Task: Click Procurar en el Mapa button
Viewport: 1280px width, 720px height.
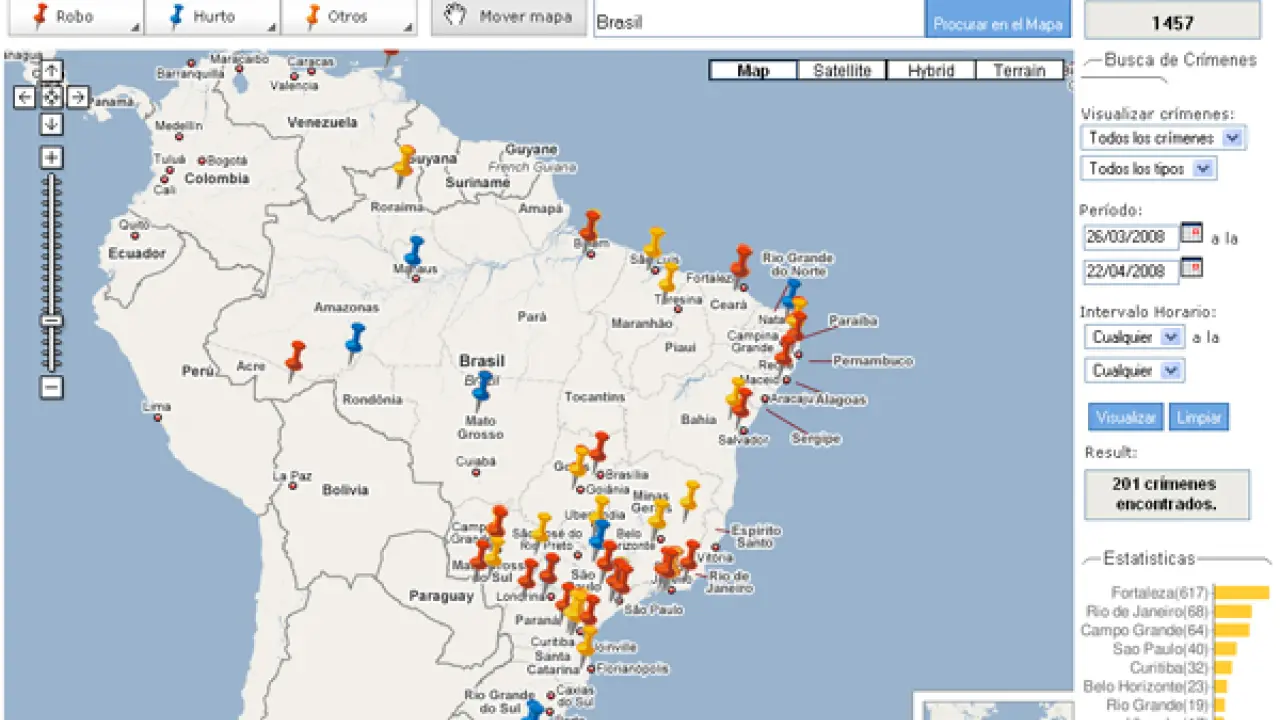Action: 998,23
